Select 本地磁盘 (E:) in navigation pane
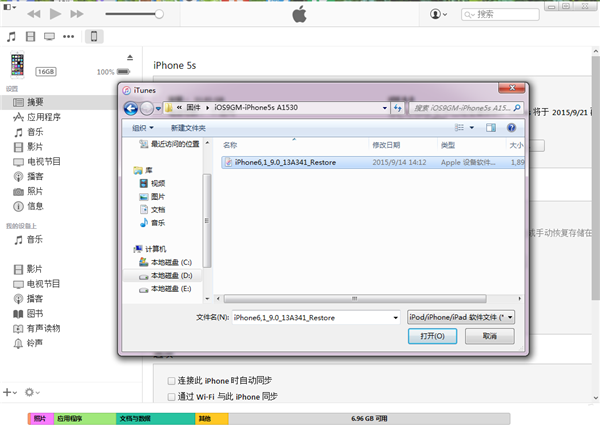 point(165,289)
